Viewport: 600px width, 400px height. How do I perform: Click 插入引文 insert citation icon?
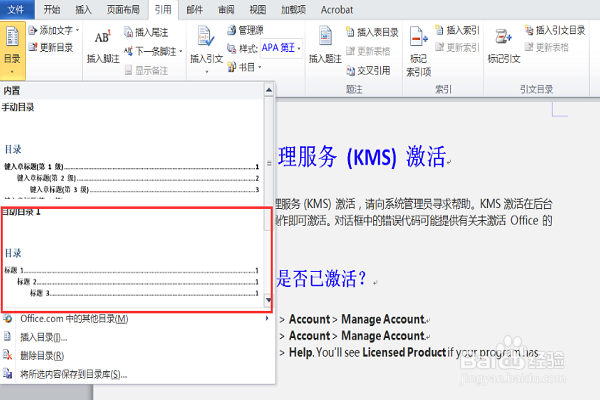(206, 36)
